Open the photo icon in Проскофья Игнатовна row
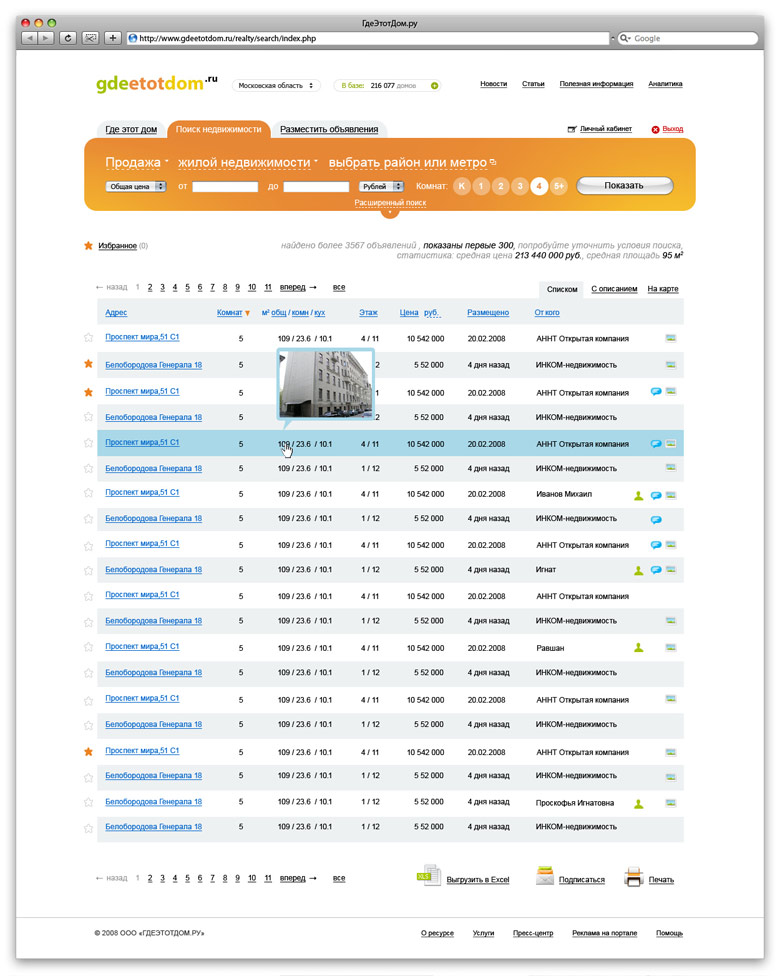780x976 pixels. [671, 802]
